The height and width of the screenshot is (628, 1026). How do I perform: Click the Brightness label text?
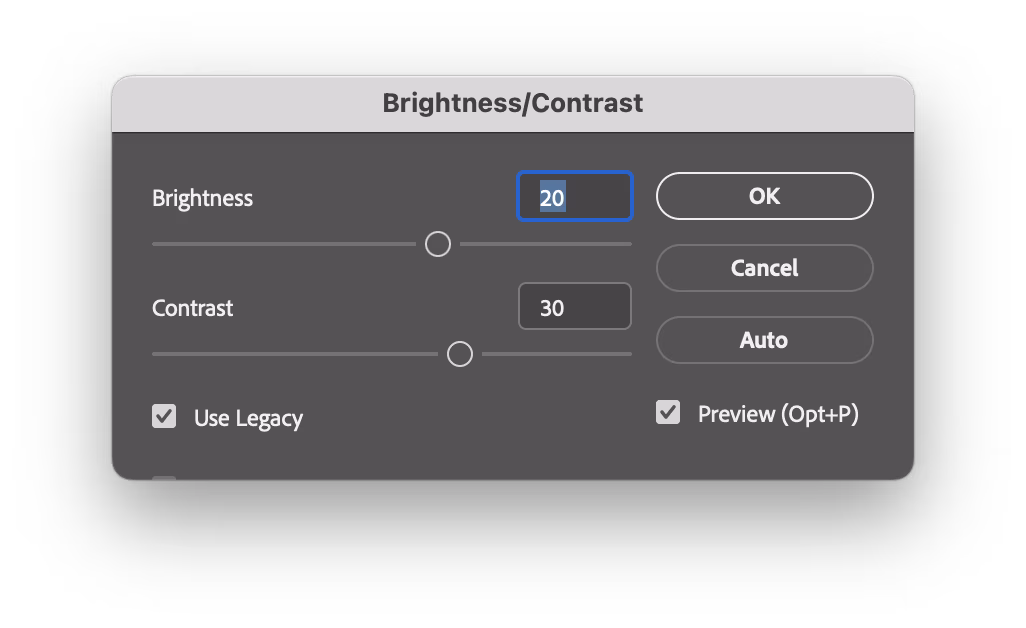click(x=202, y=198)
